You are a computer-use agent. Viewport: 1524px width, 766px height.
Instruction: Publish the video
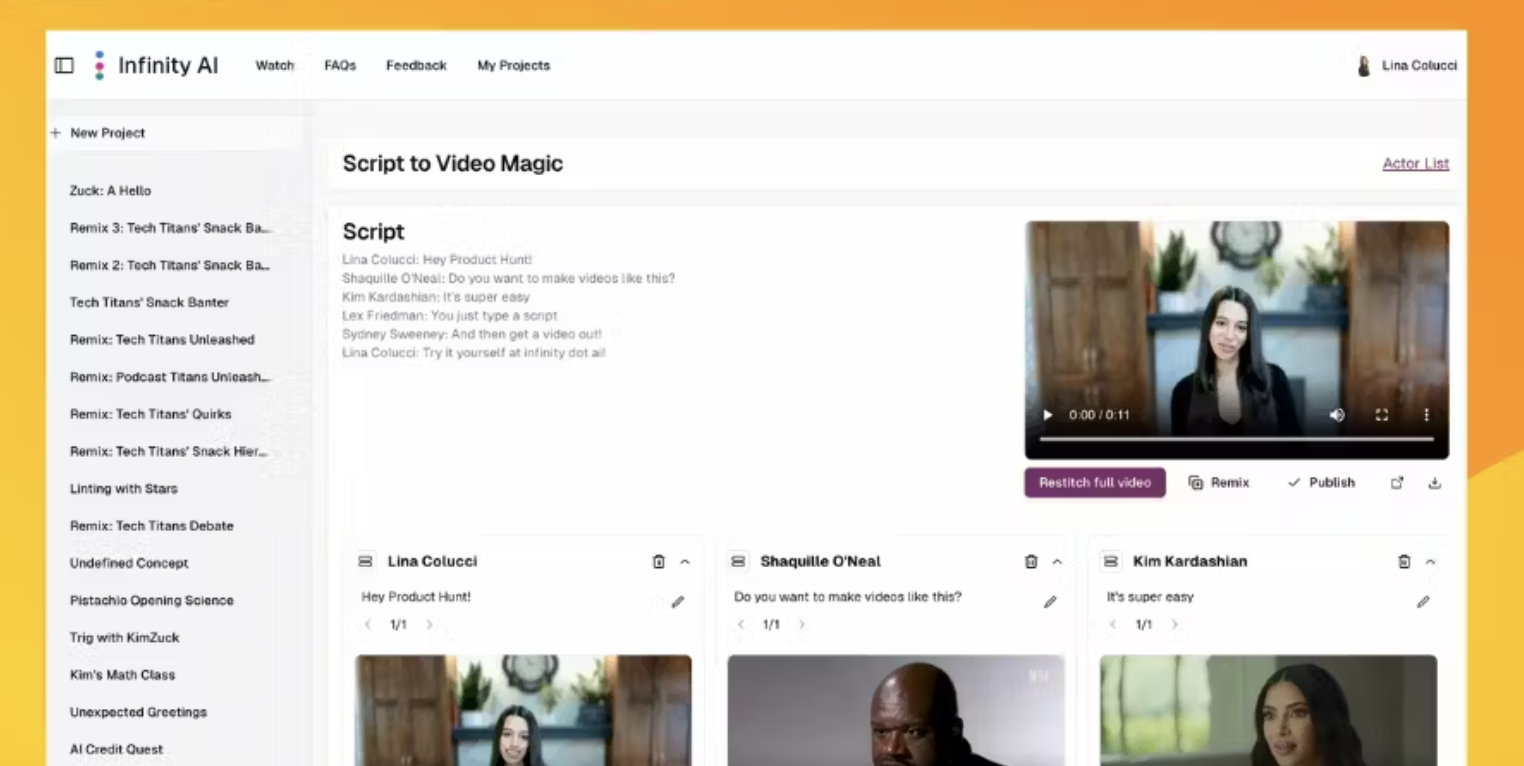click(x=1321, y=483)
